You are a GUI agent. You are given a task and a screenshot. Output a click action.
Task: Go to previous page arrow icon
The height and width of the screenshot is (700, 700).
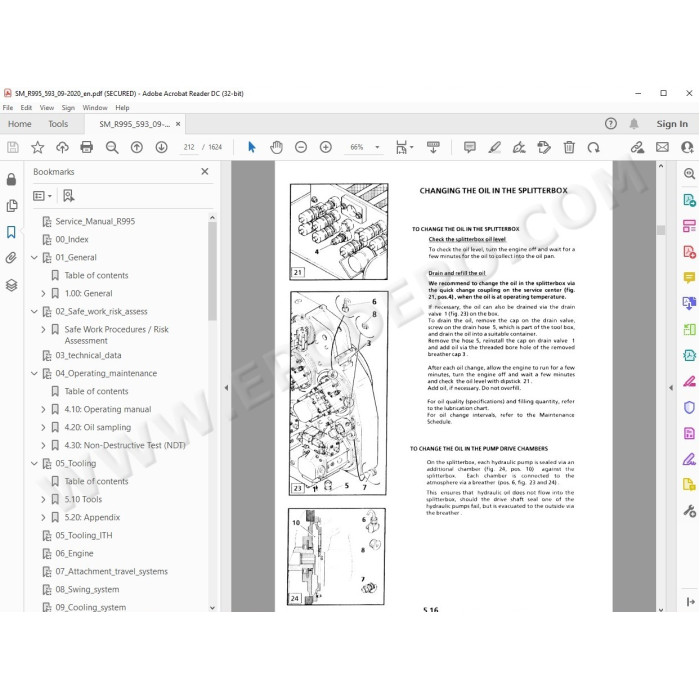pos(137,147)
